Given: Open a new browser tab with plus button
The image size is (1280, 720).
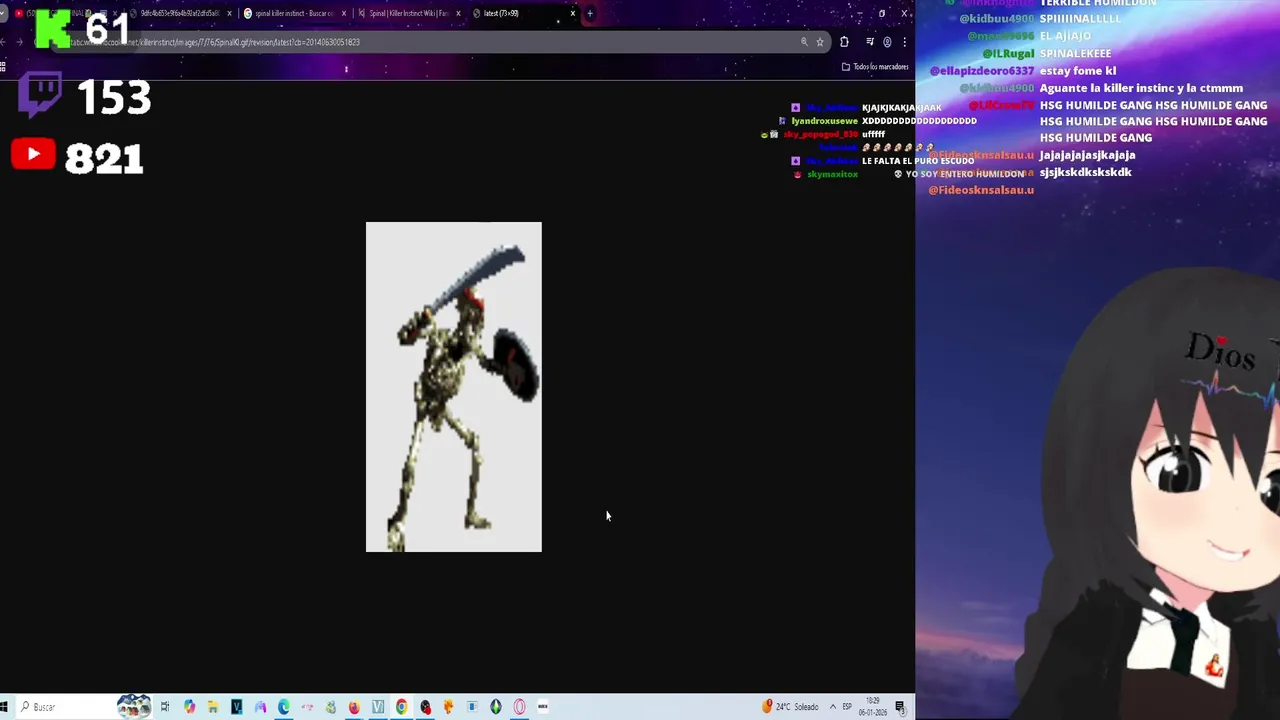Looking at the screenshot, I should [x=590, y=13].
